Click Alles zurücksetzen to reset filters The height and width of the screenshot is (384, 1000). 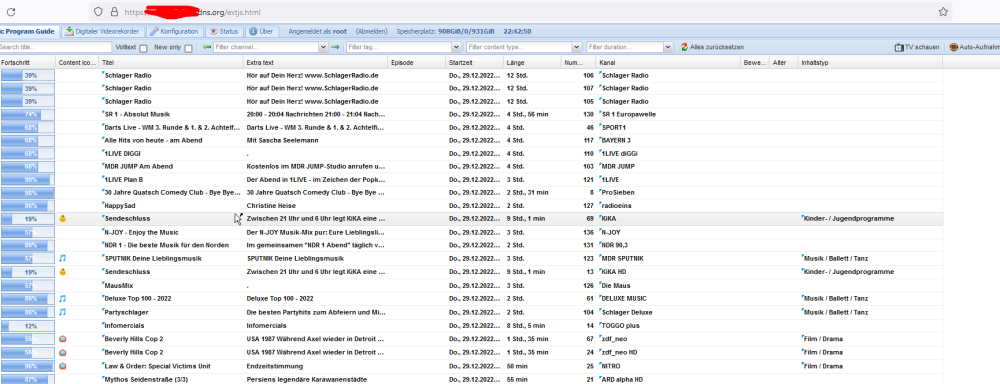[712, 47]
